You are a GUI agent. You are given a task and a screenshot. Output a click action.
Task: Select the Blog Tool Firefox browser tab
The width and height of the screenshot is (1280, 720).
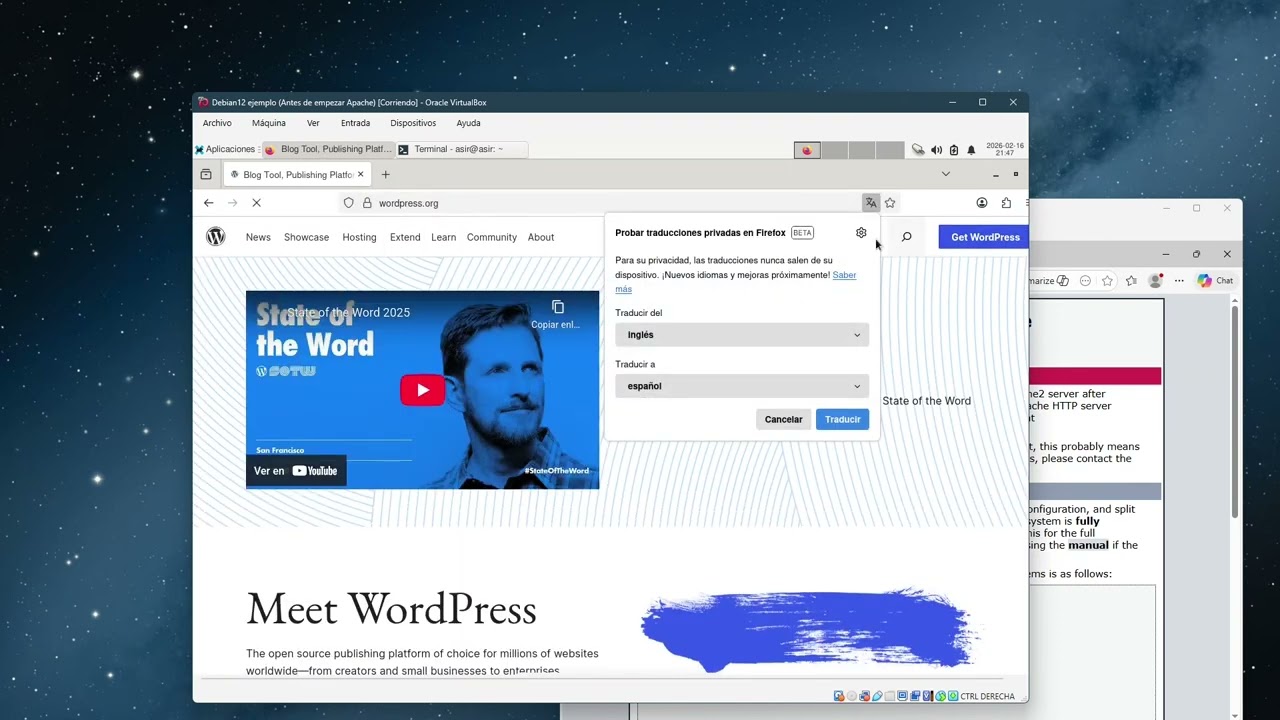click(x=298, y=175)
